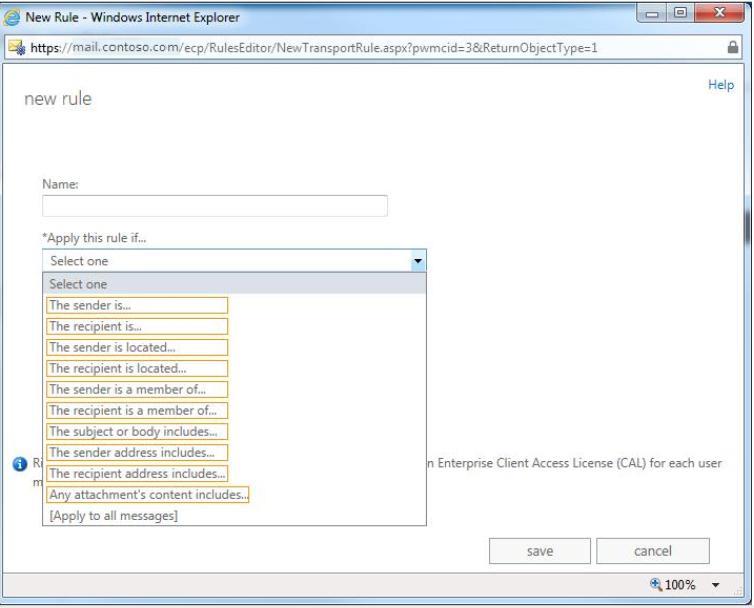Click the security lock icon in address bar
The height and width of the screenshot is (608, 754).
(x=732, y=47)
